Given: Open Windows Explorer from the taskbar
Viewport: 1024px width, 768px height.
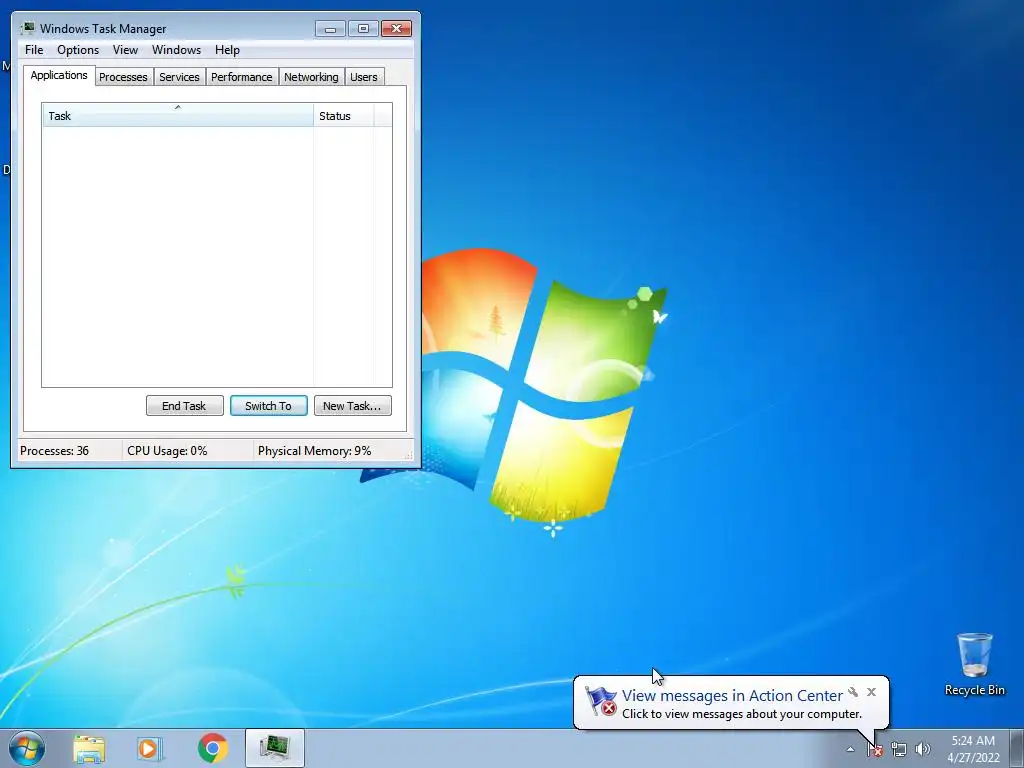Looking at the screenshot, I should tap(89, 748).
